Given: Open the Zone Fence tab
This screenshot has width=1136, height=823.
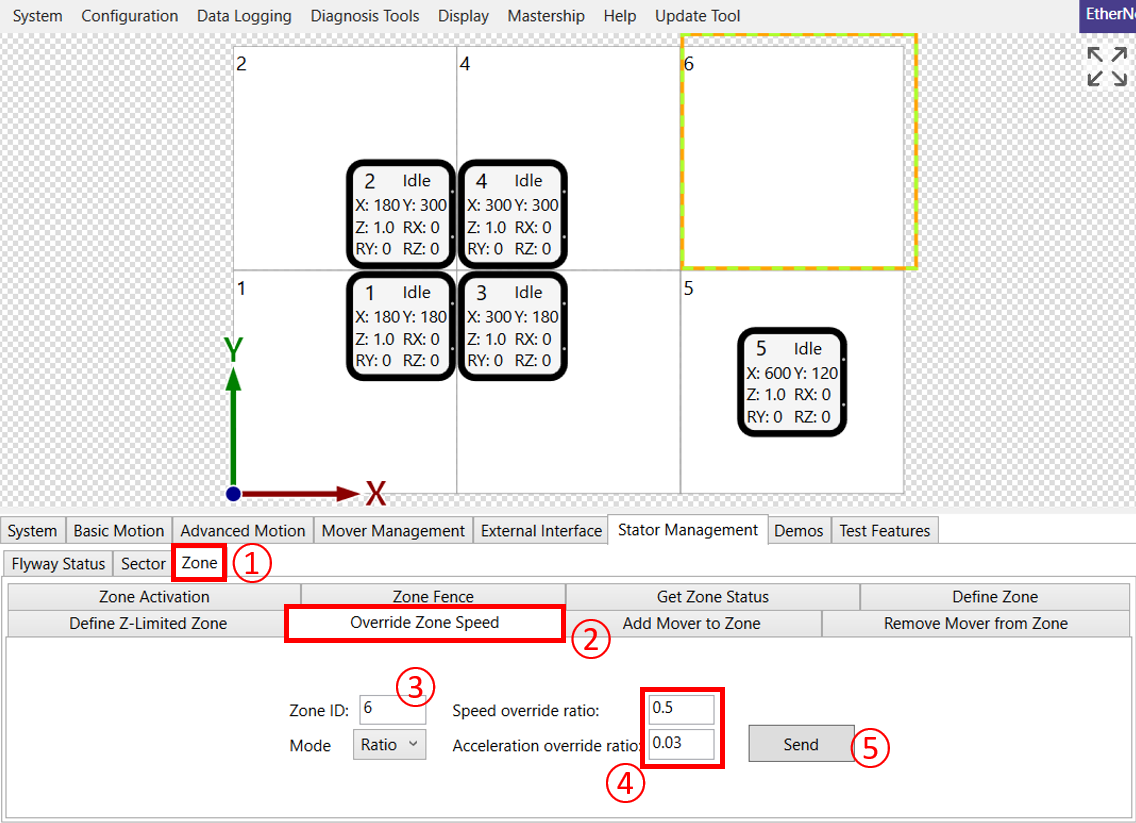Looking at the screenshot, I should [432, 597].
